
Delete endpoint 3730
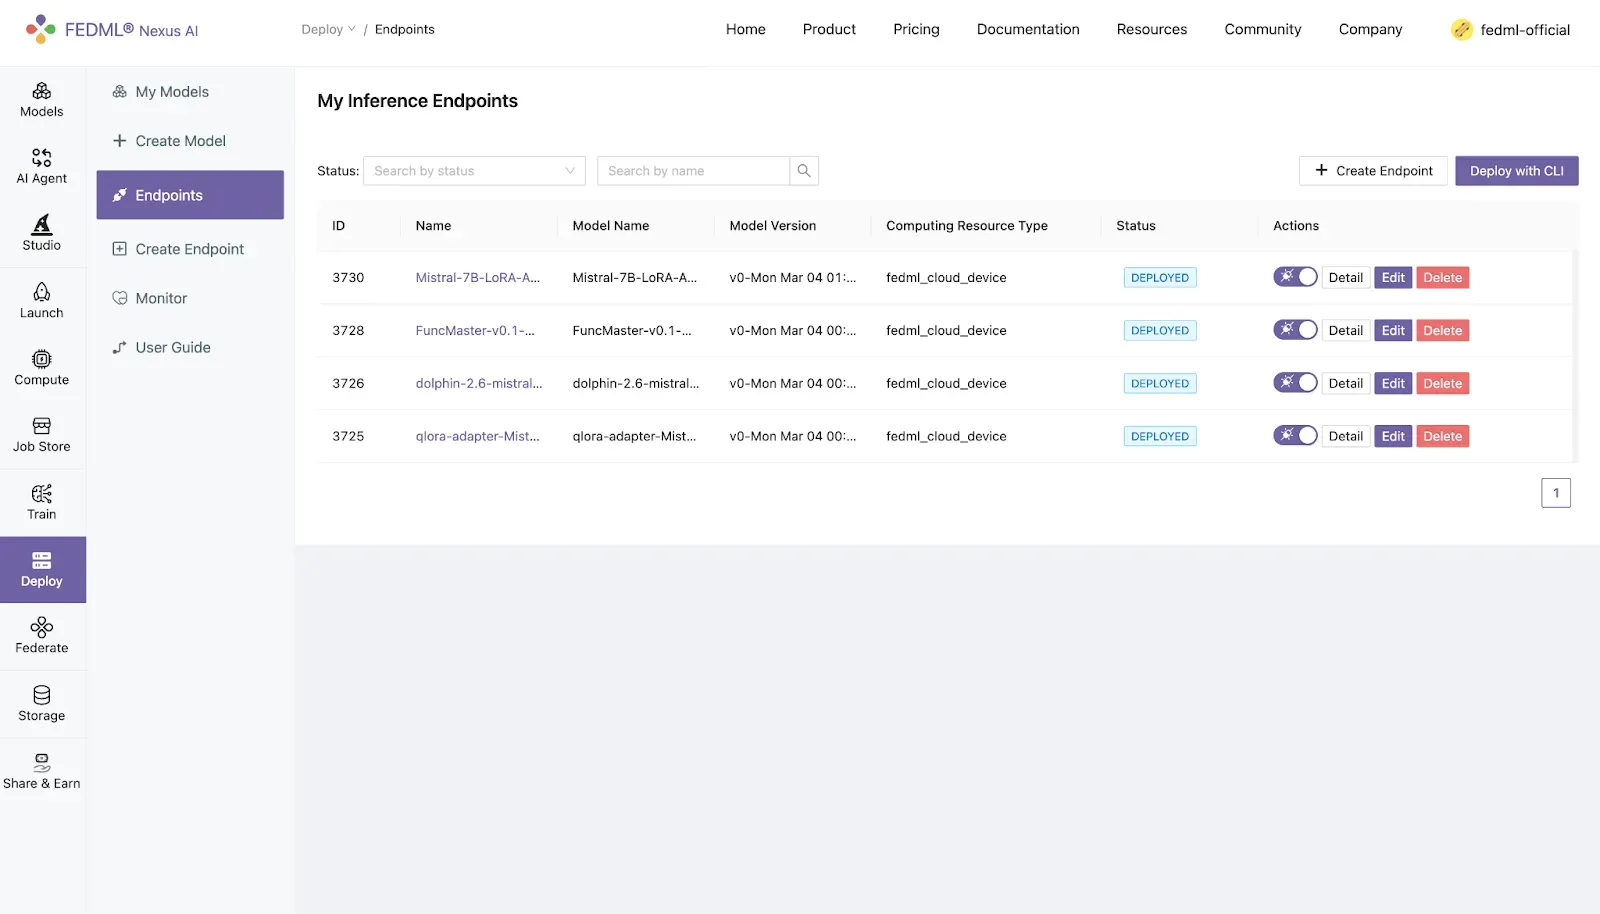pos(1443,278)
